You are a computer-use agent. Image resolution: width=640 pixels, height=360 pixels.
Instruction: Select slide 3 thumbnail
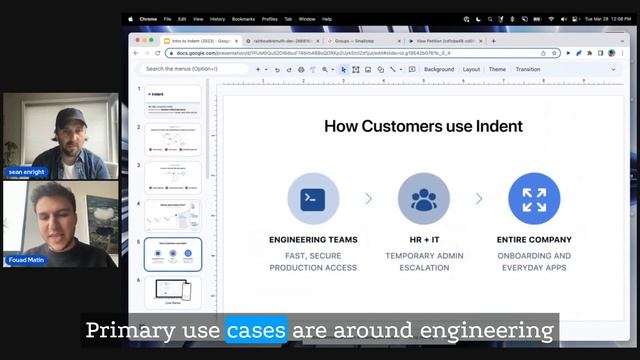(173, 178)
